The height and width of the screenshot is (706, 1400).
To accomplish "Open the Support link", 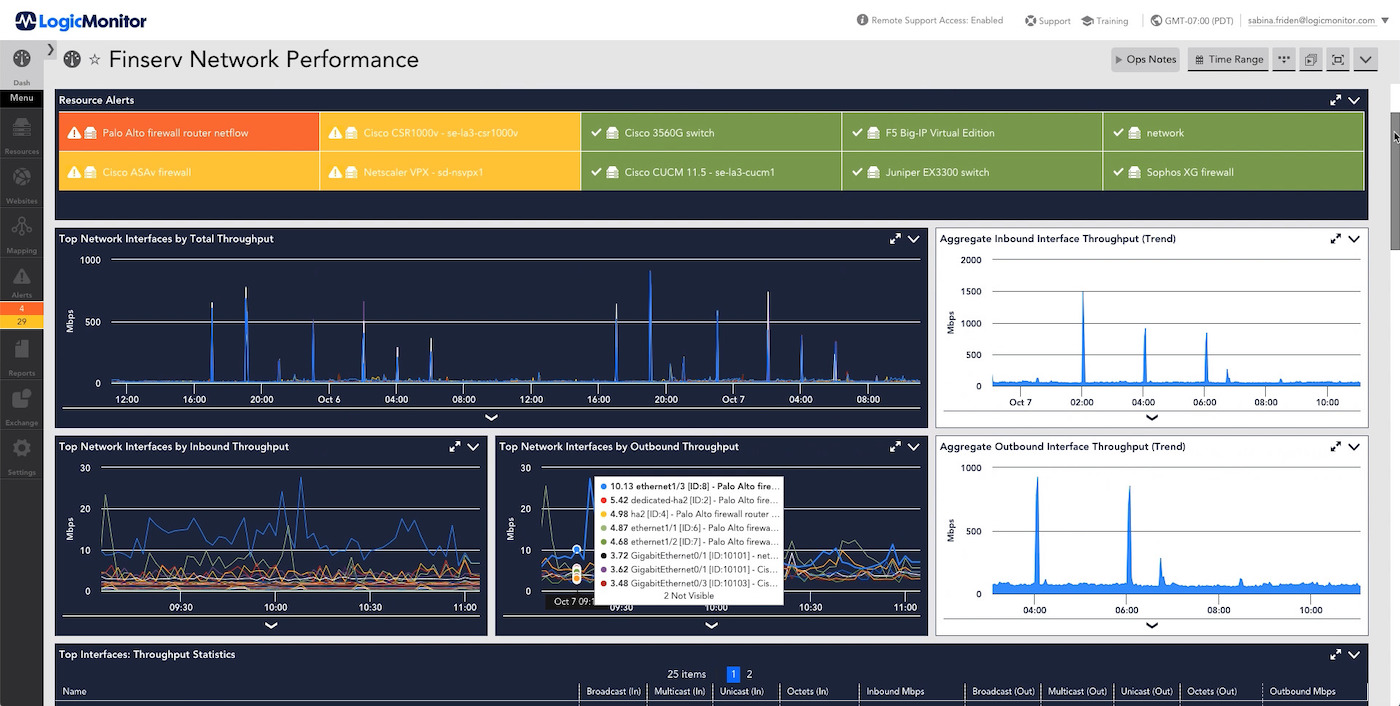I will pyautogui.click(x=1047, y=21).
